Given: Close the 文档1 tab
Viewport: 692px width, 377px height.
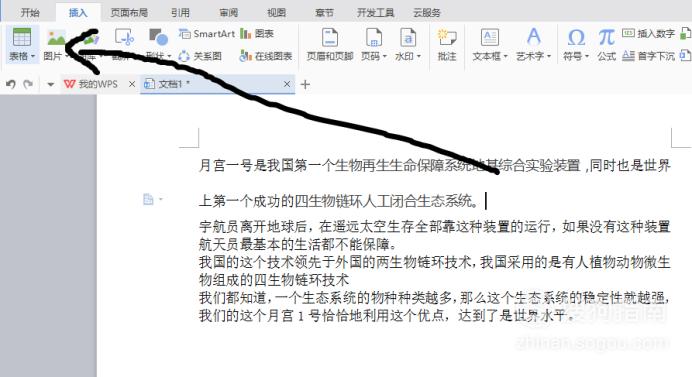Looking at the screenshot, I should (x=287, y=84).
